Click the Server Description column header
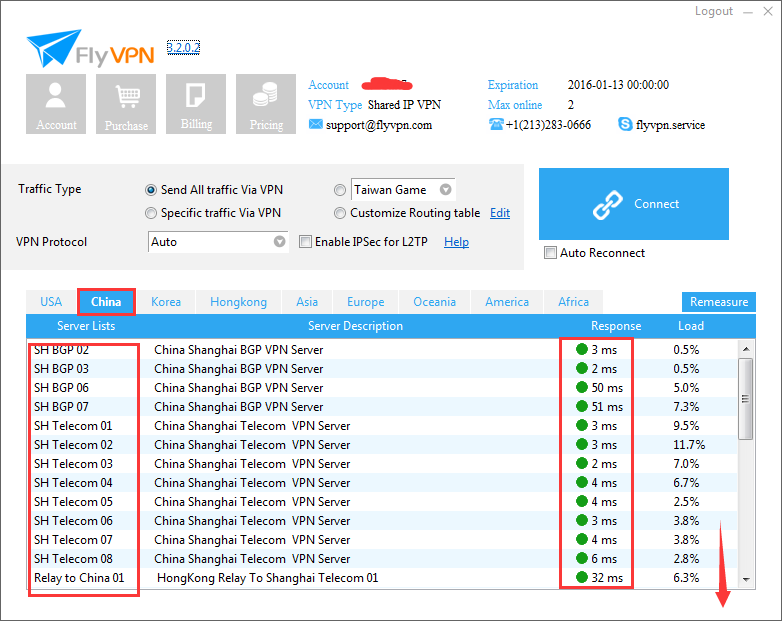Image resolution: width=782 pixels, height=621 pixels. click(355, 326)
